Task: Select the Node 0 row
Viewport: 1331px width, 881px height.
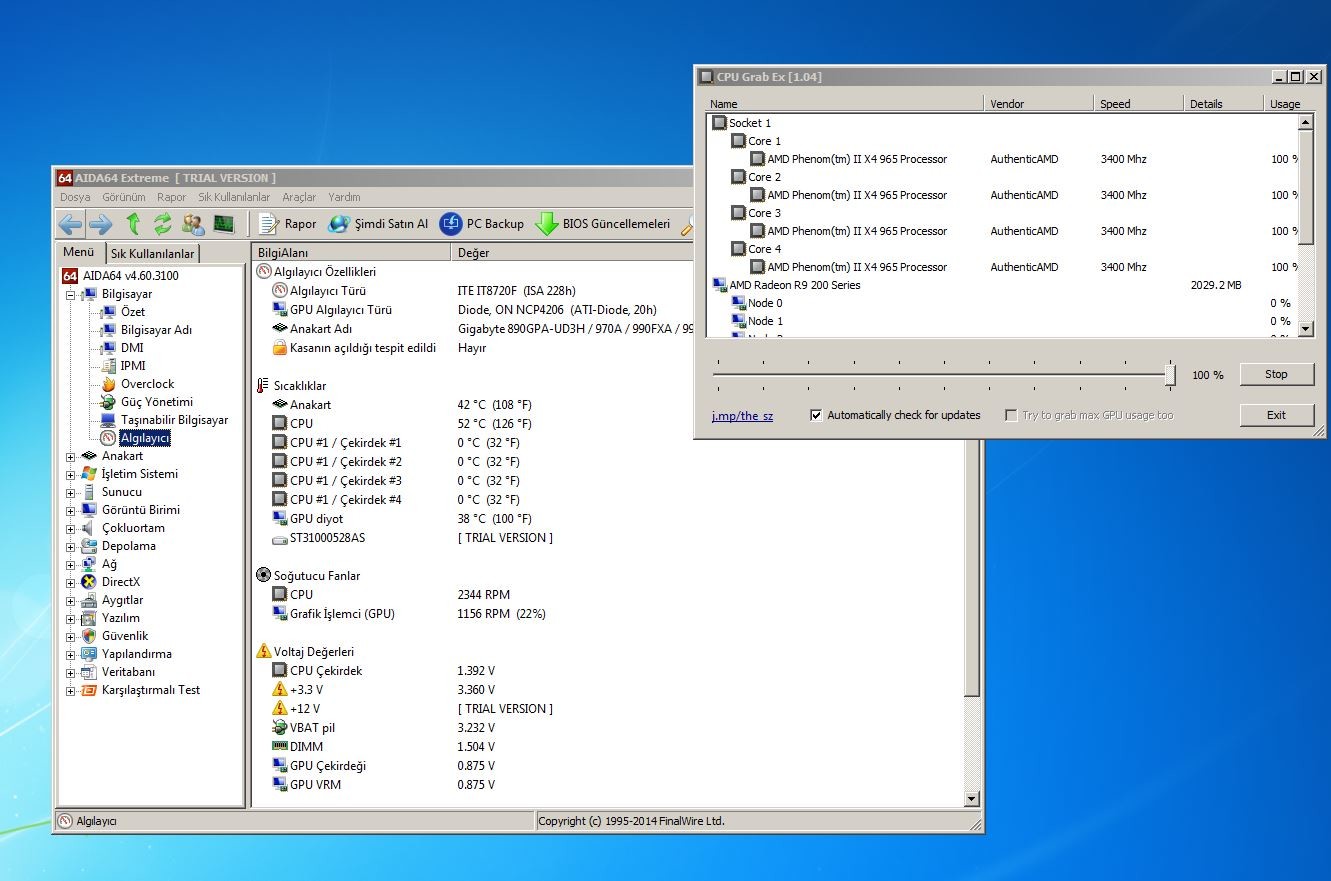Action: (x=1002, y=303)
